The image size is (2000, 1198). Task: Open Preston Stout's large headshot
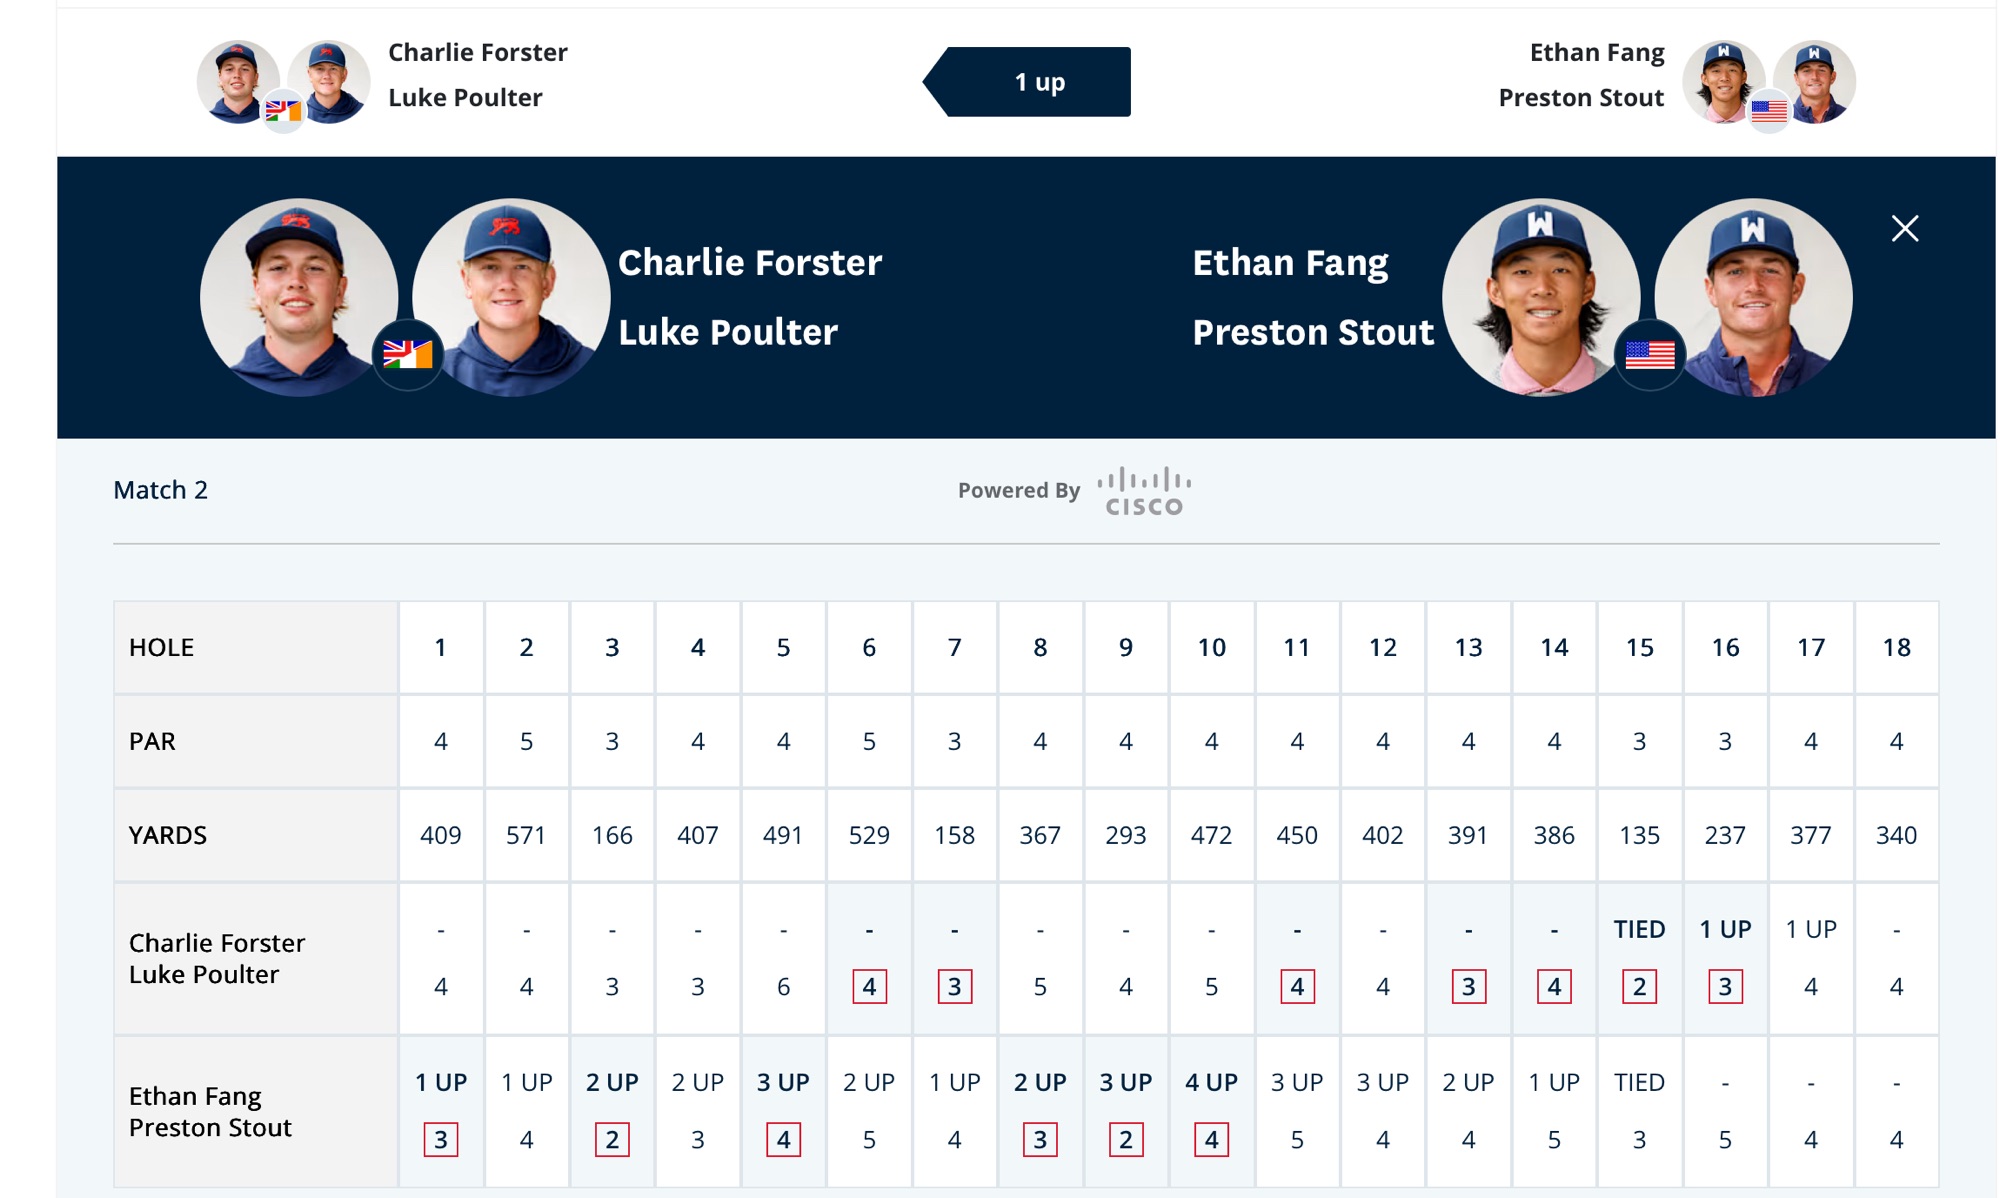1753,297
